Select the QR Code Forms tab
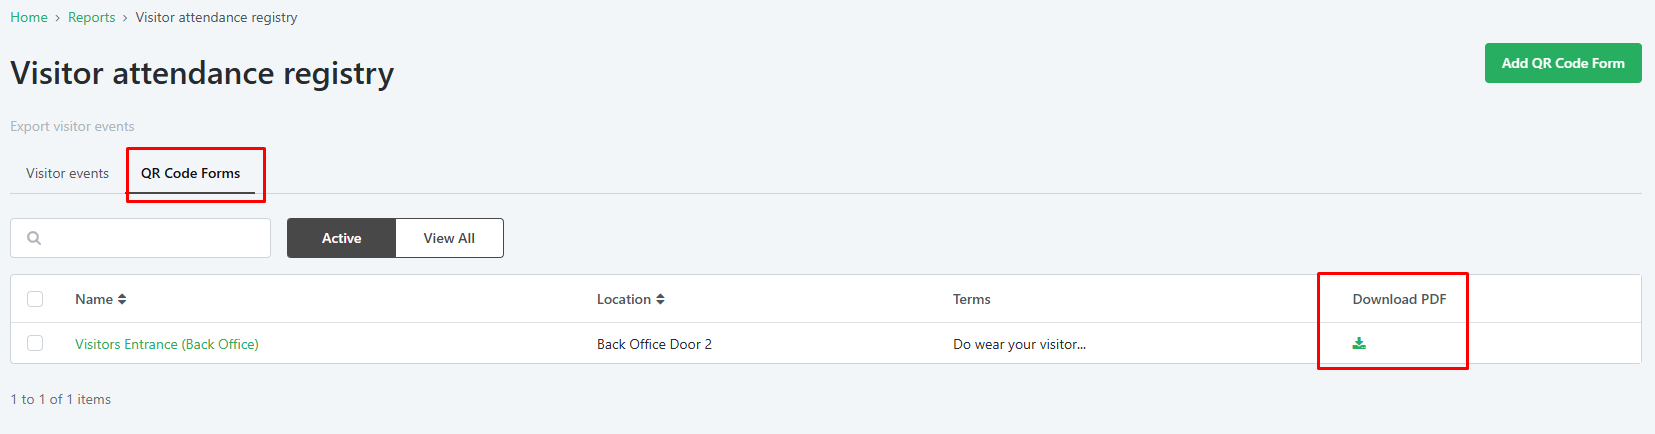Image resolution: width=1655 pixels, height=434 pixels. point(190,173)
